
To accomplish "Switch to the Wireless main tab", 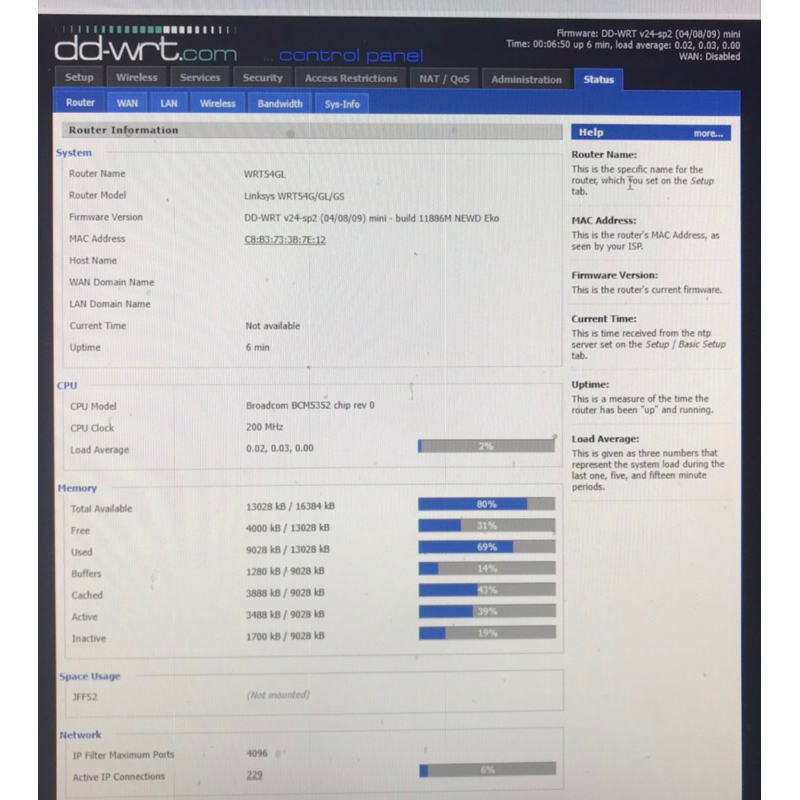I will click(136, 78).
